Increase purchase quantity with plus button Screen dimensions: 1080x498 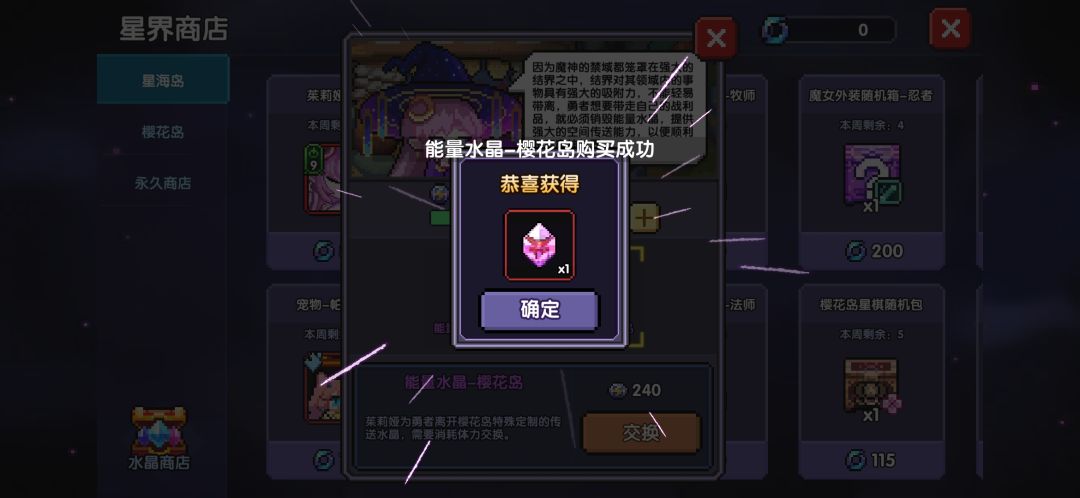644,218
